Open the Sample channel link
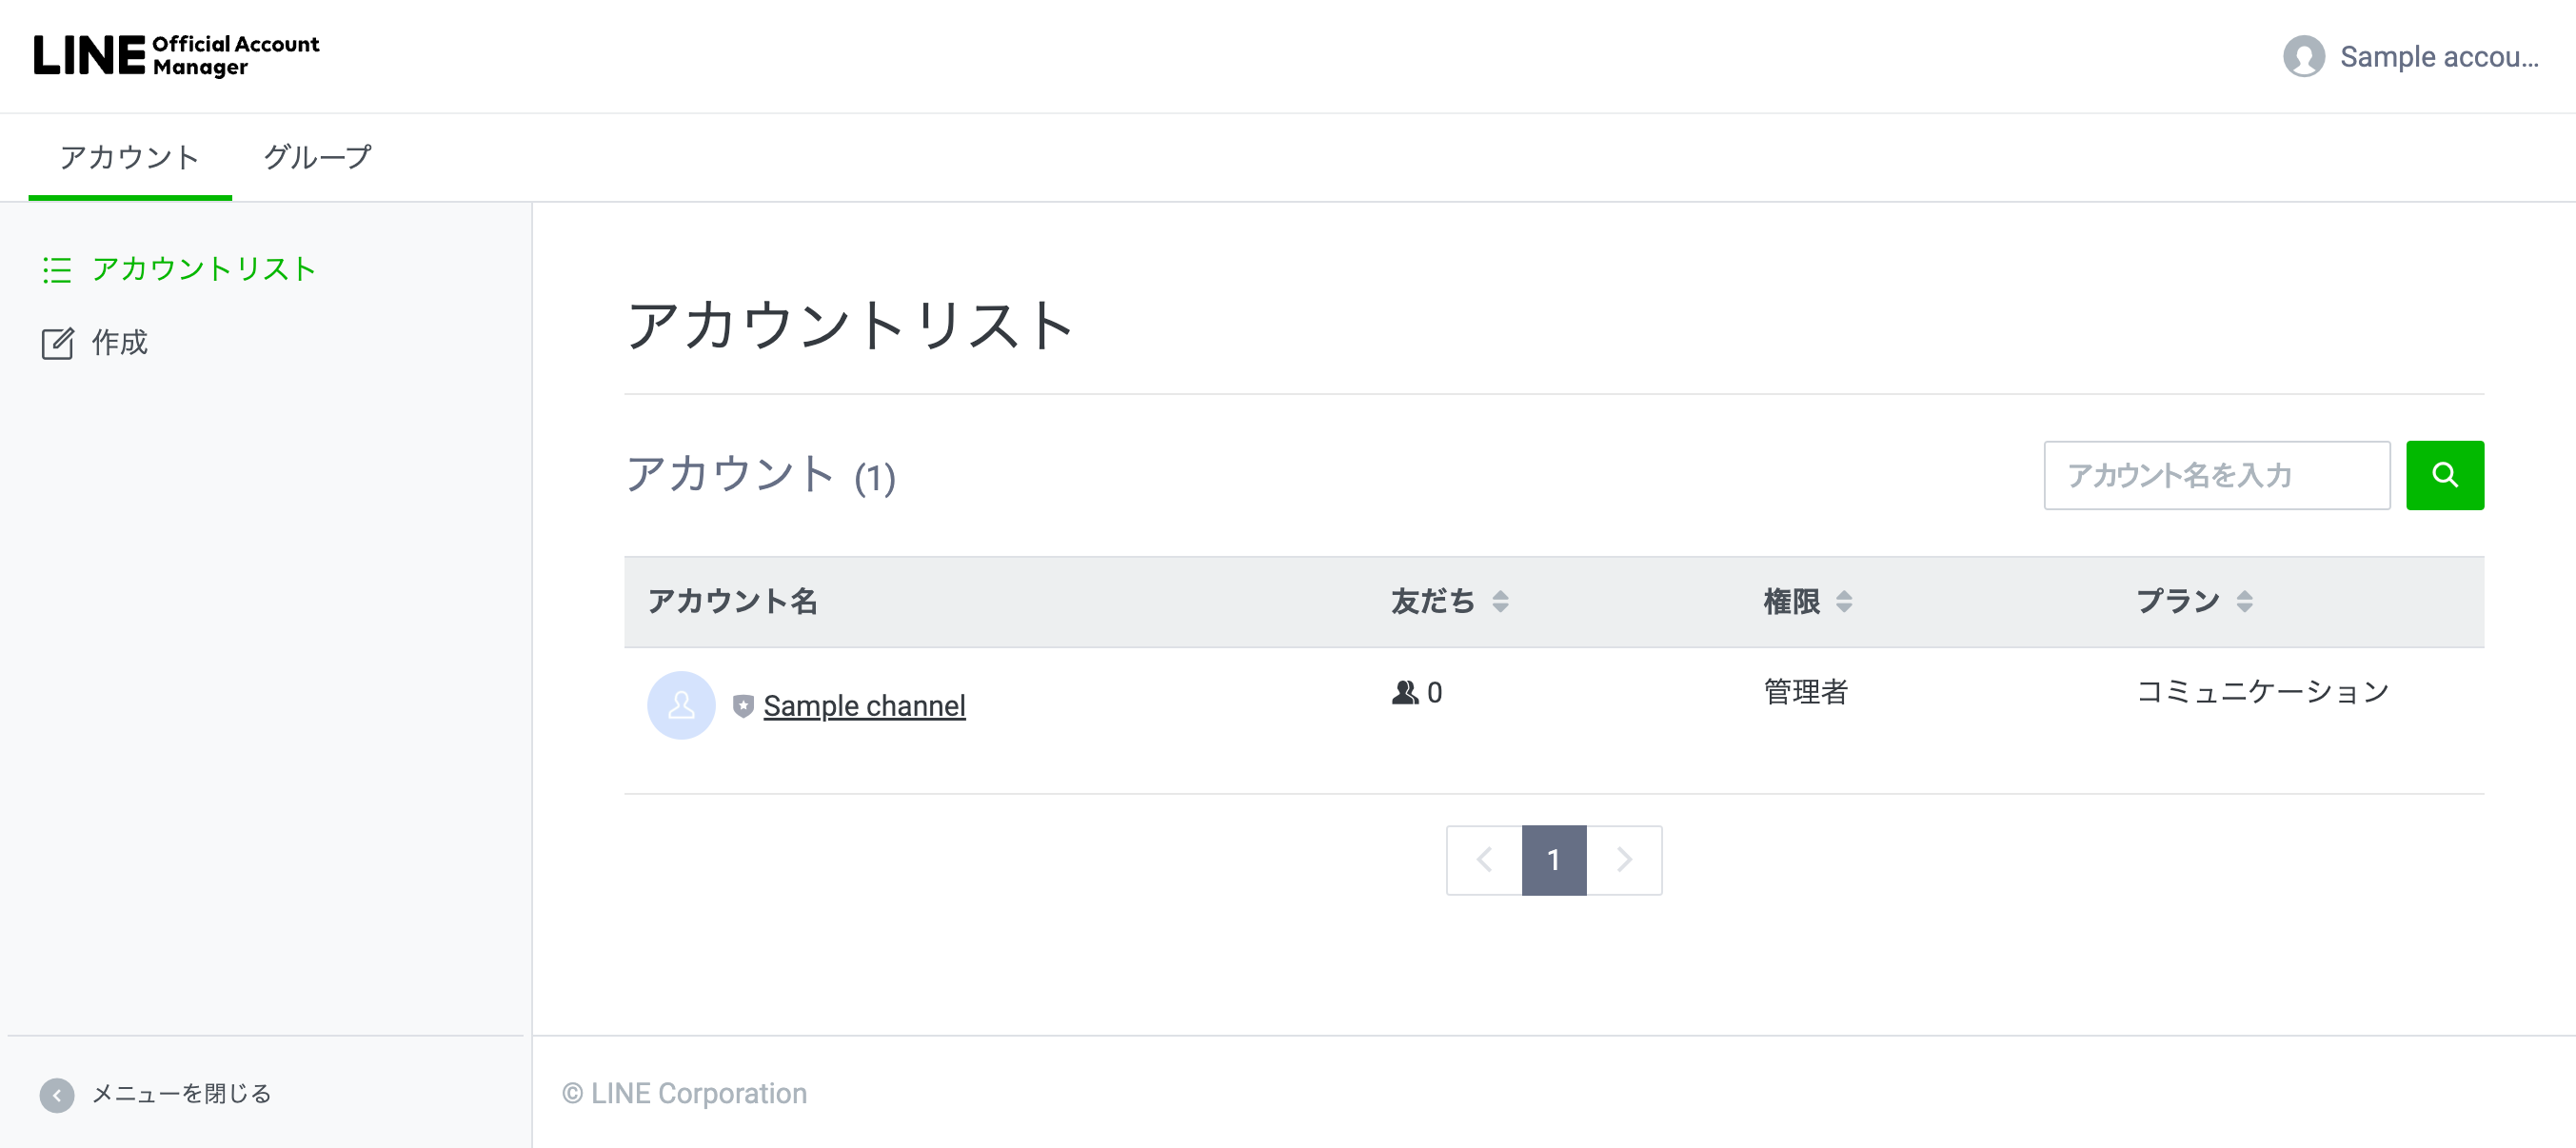This screenshot has height=1148, width=2576. [x=864, y=706]
